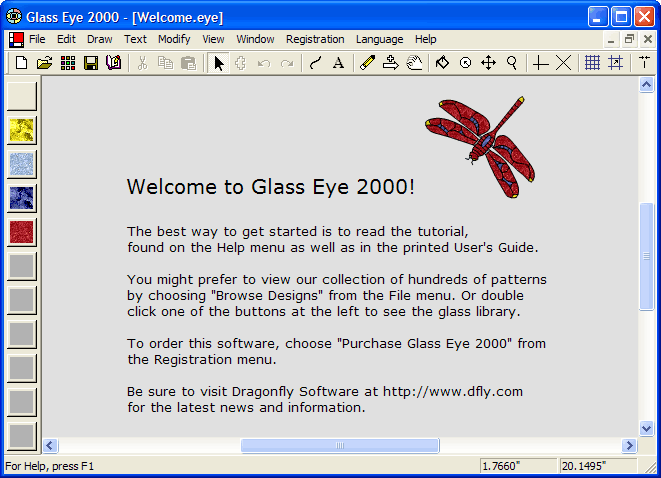Click the Copy icon in the toolbar
This screenshot has width=661, height=478.
[165, 63]
